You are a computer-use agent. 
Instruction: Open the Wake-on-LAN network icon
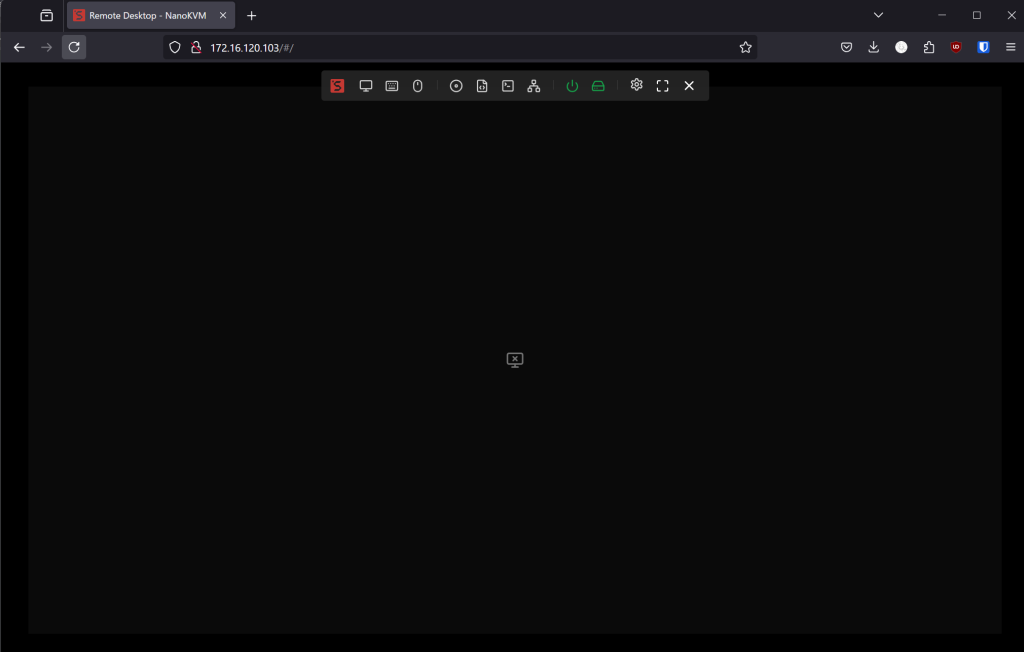click(x=534, y=86)
